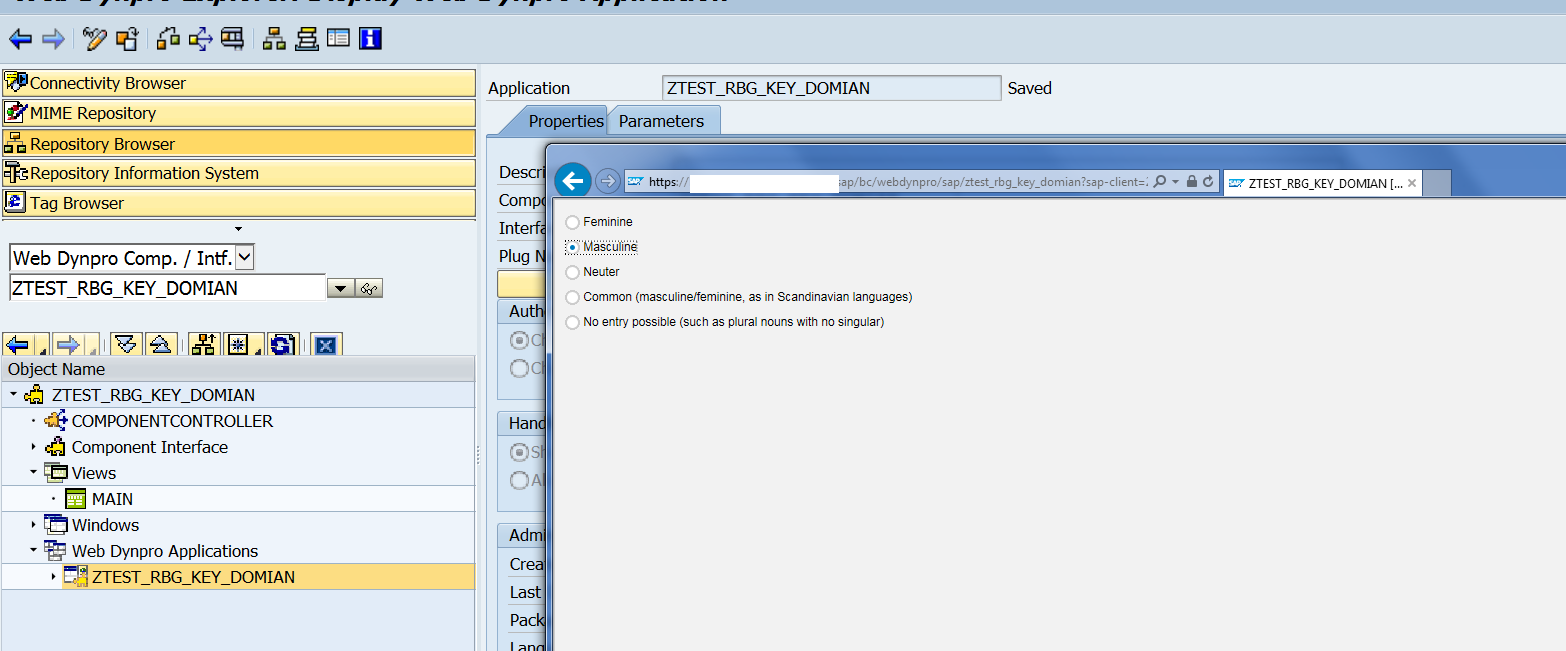This screenshot has width=1566, height=651.
Task: Click the blue information 'i' icon
Action: pos(371,39)
